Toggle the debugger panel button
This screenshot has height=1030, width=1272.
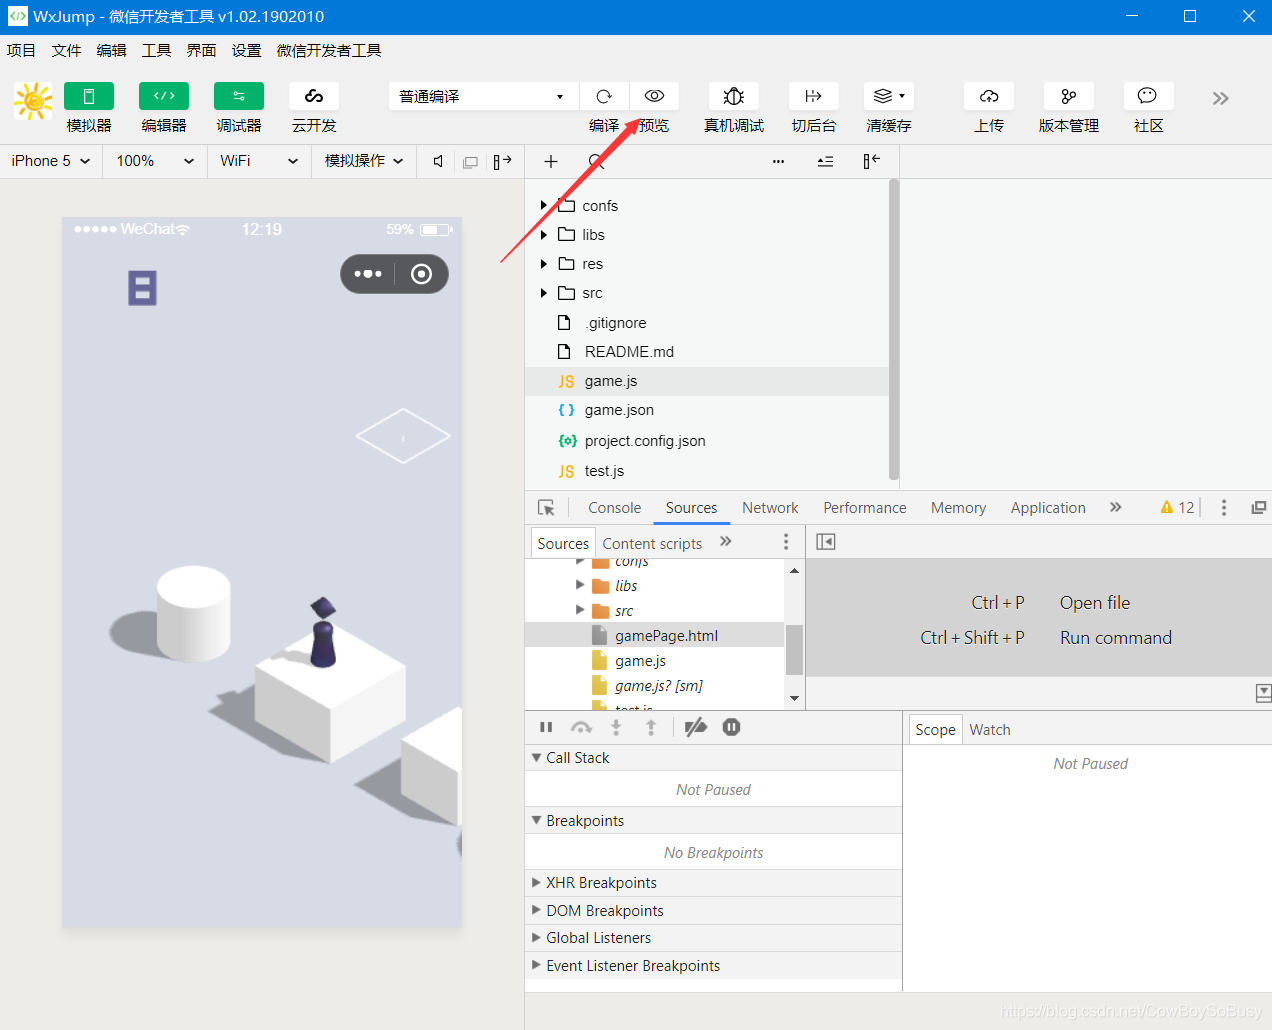(x=239, y=96)
